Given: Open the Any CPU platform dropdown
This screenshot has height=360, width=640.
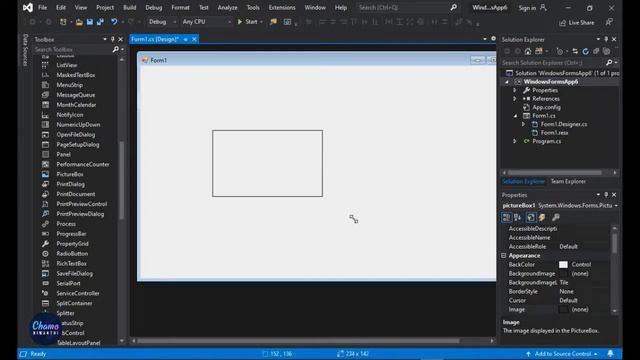Looking at the screenshot, I should [x=207, y=22].
